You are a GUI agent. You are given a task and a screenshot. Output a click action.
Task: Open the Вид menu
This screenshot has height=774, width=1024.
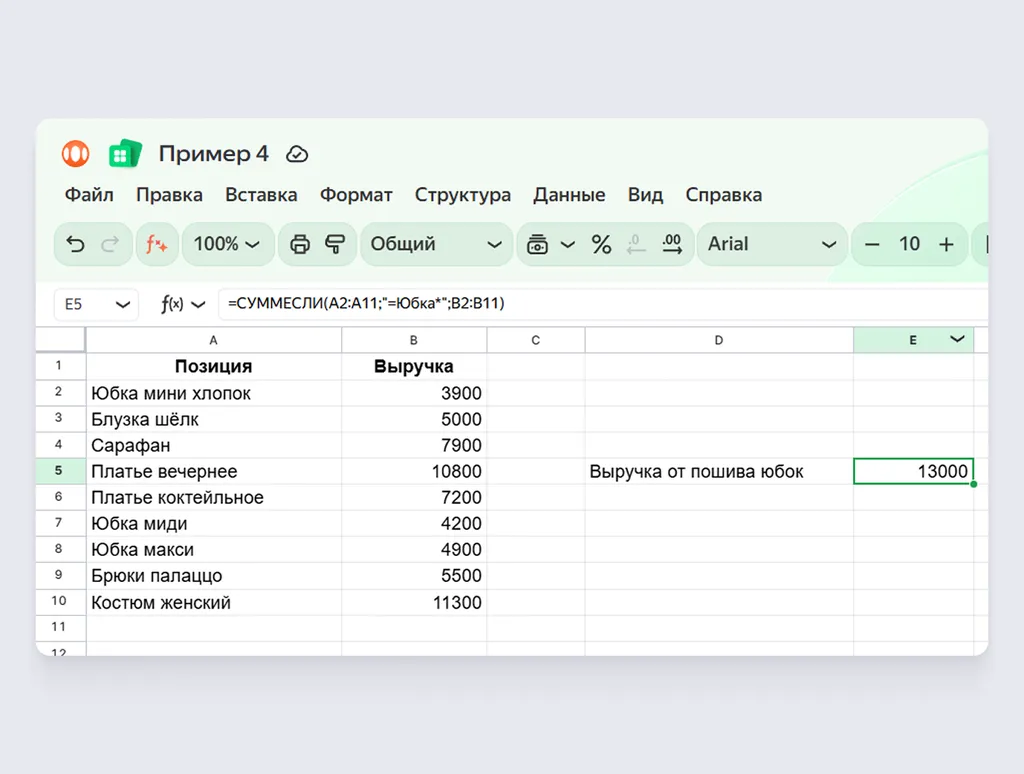click(645, 195)
